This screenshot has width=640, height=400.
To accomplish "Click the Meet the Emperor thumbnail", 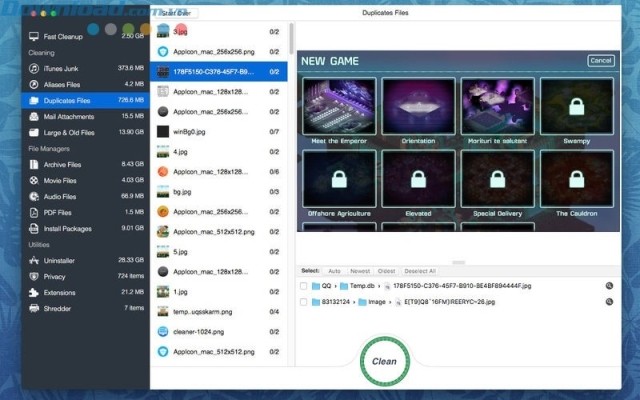I will [339, 106].
